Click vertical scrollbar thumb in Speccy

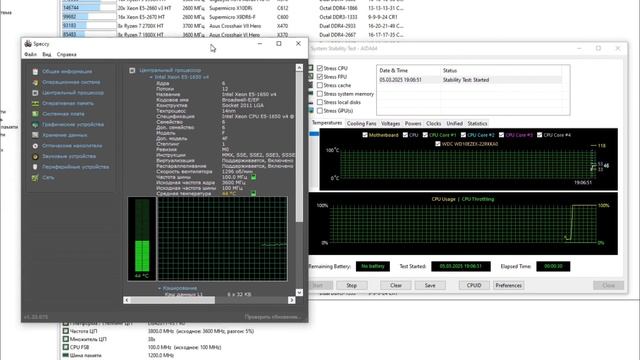coord(299,147)
